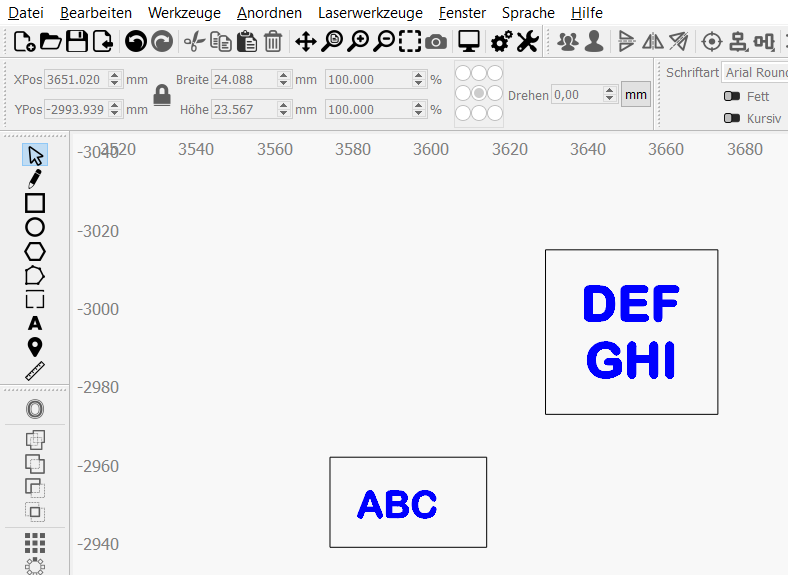This screenshot has width=788, height=575.
Task: Pick the ellipse drawing tool
Action: (x=35, y=227)
